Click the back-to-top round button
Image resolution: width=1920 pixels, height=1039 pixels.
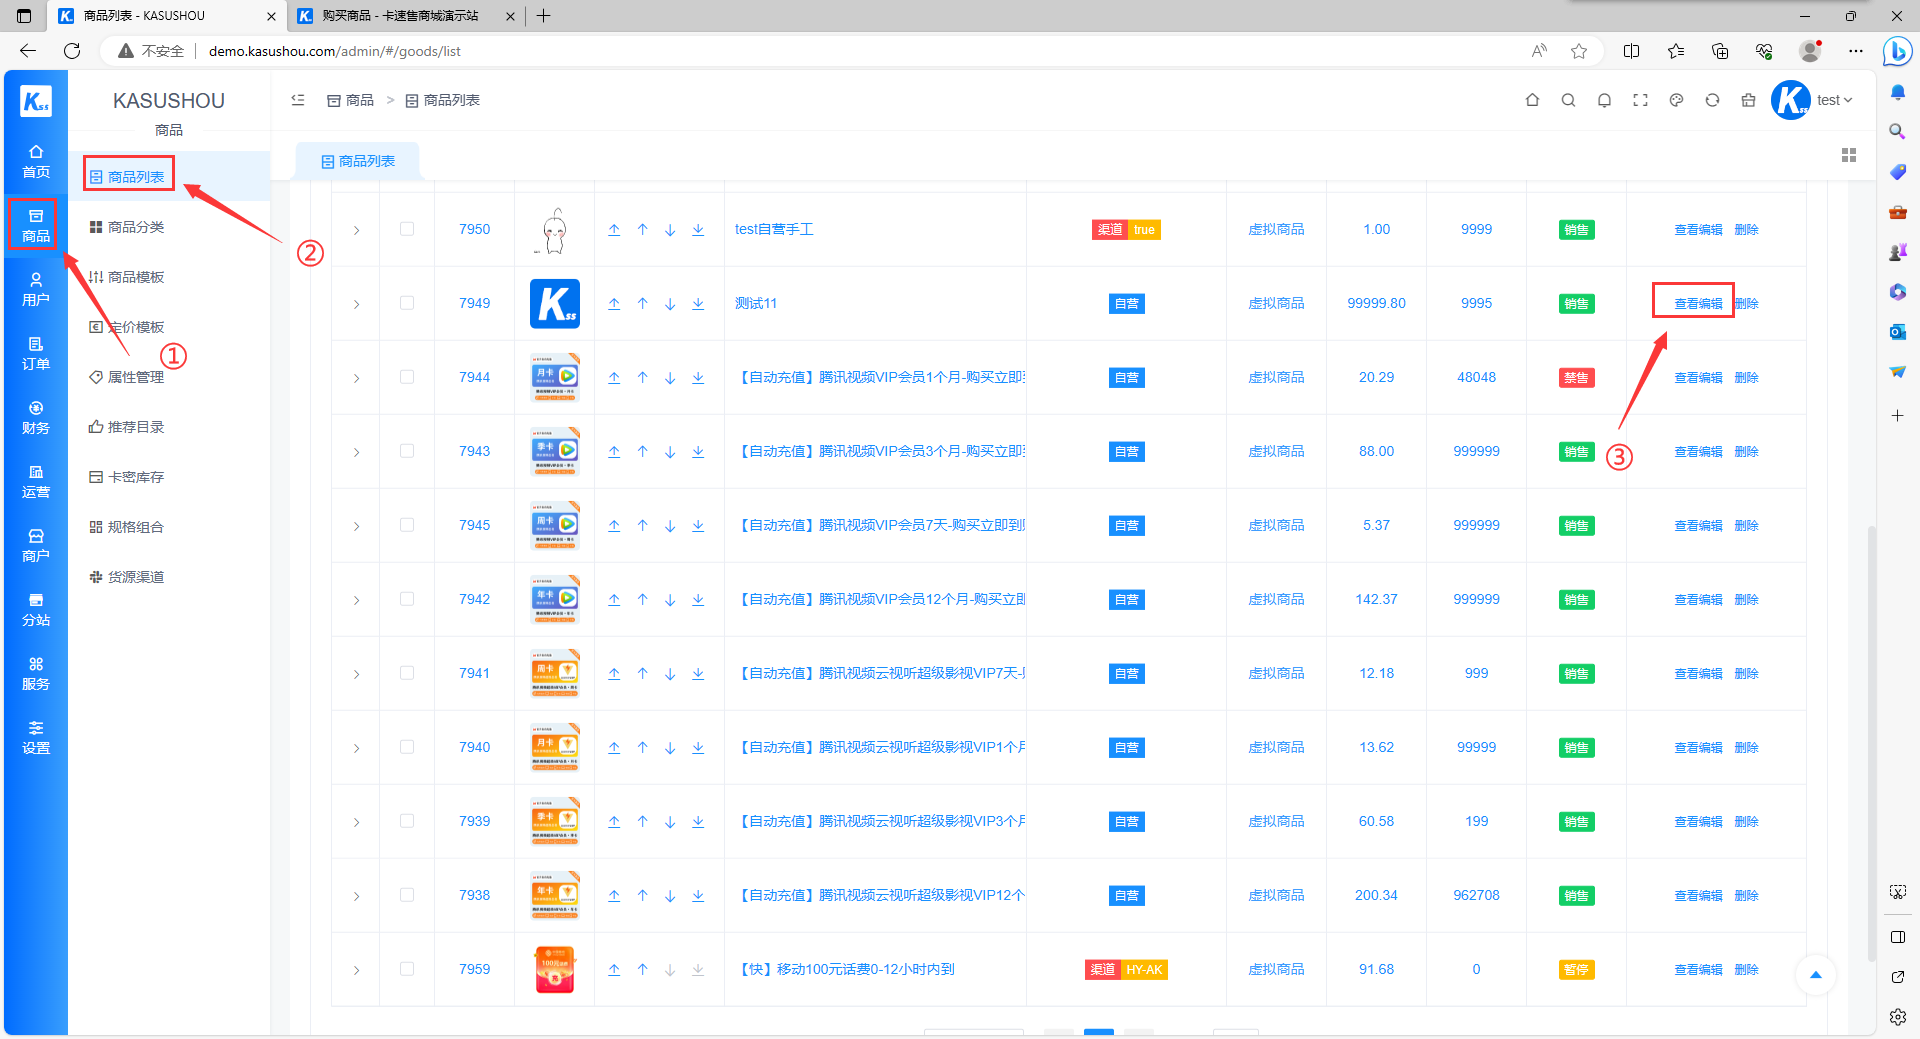(x=1816, y=975)
